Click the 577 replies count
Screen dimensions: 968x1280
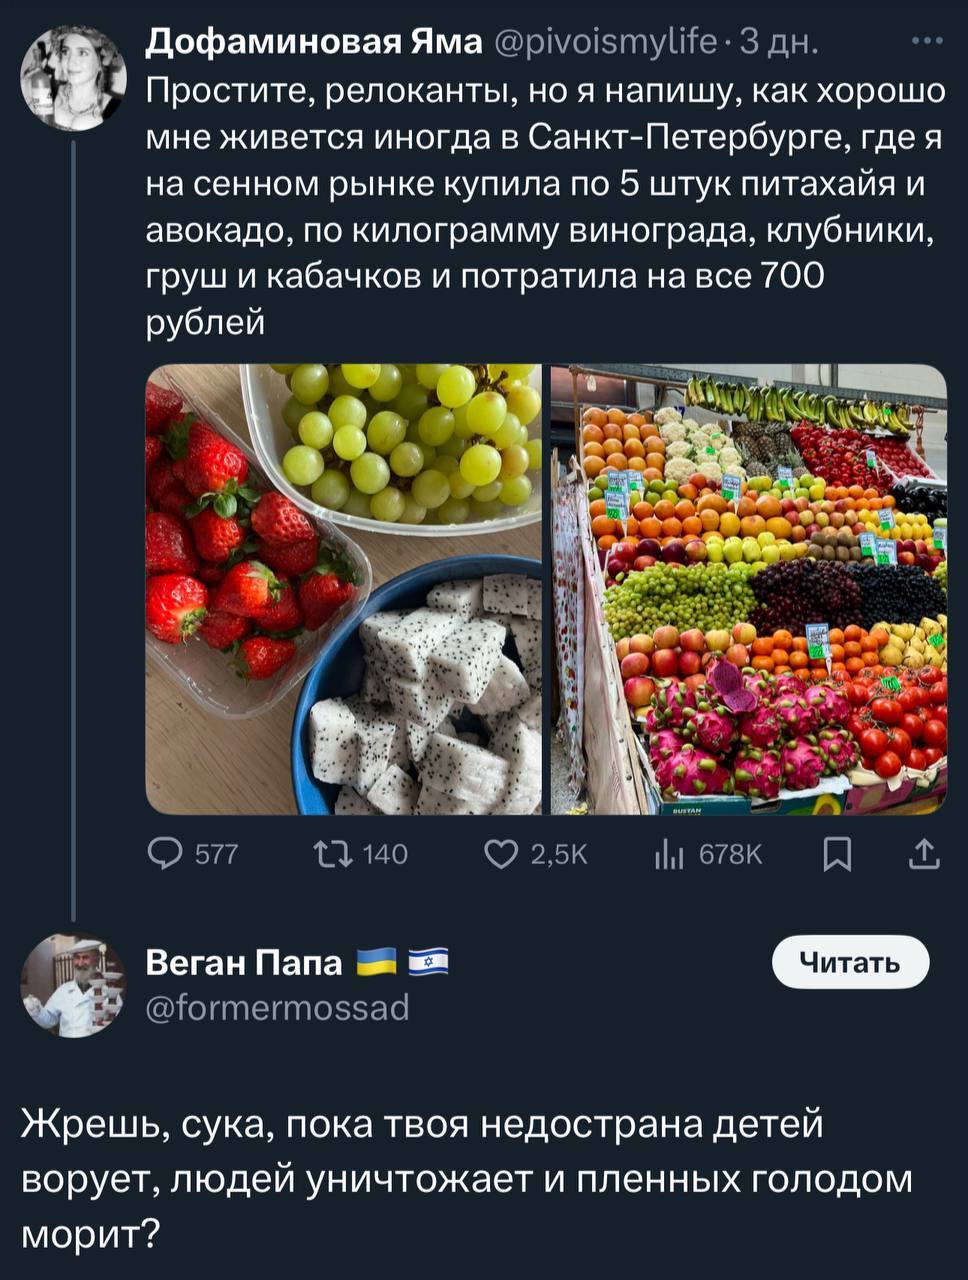coord(216,854)
